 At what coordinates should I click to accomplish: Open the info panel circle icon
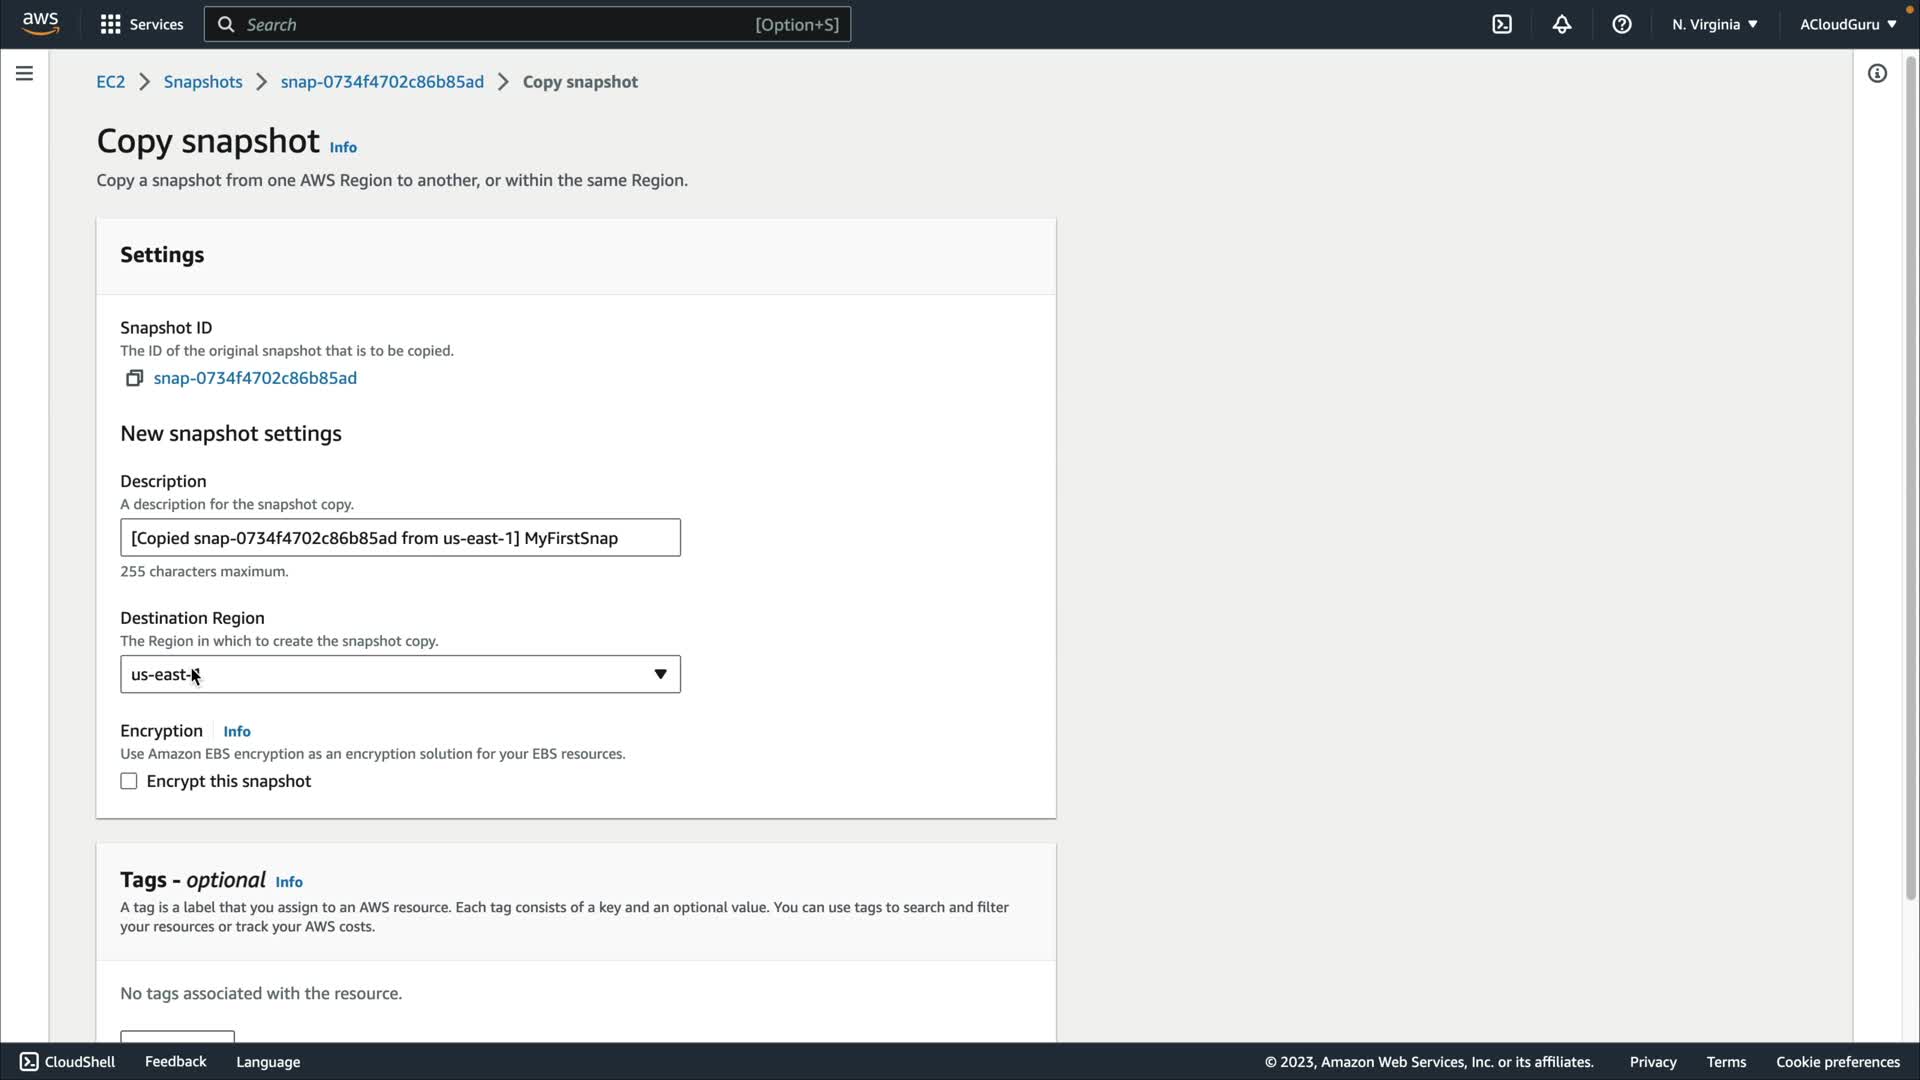tap(1877, 73)
